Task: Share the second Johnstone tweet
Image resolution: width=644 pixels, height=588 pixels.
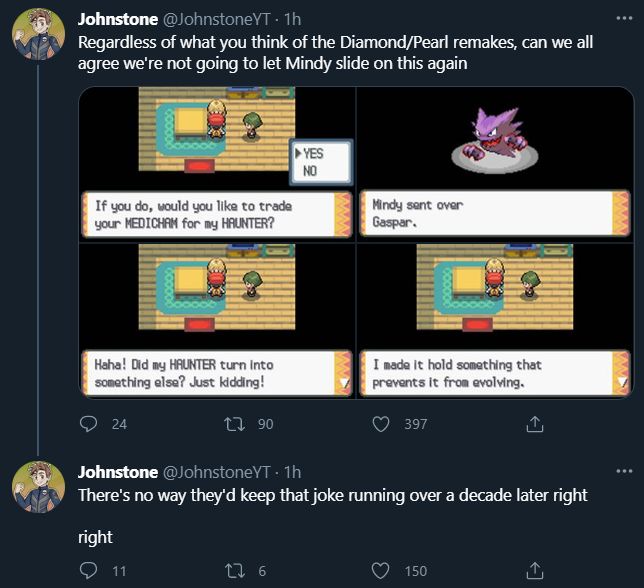Action: point(534,570)
